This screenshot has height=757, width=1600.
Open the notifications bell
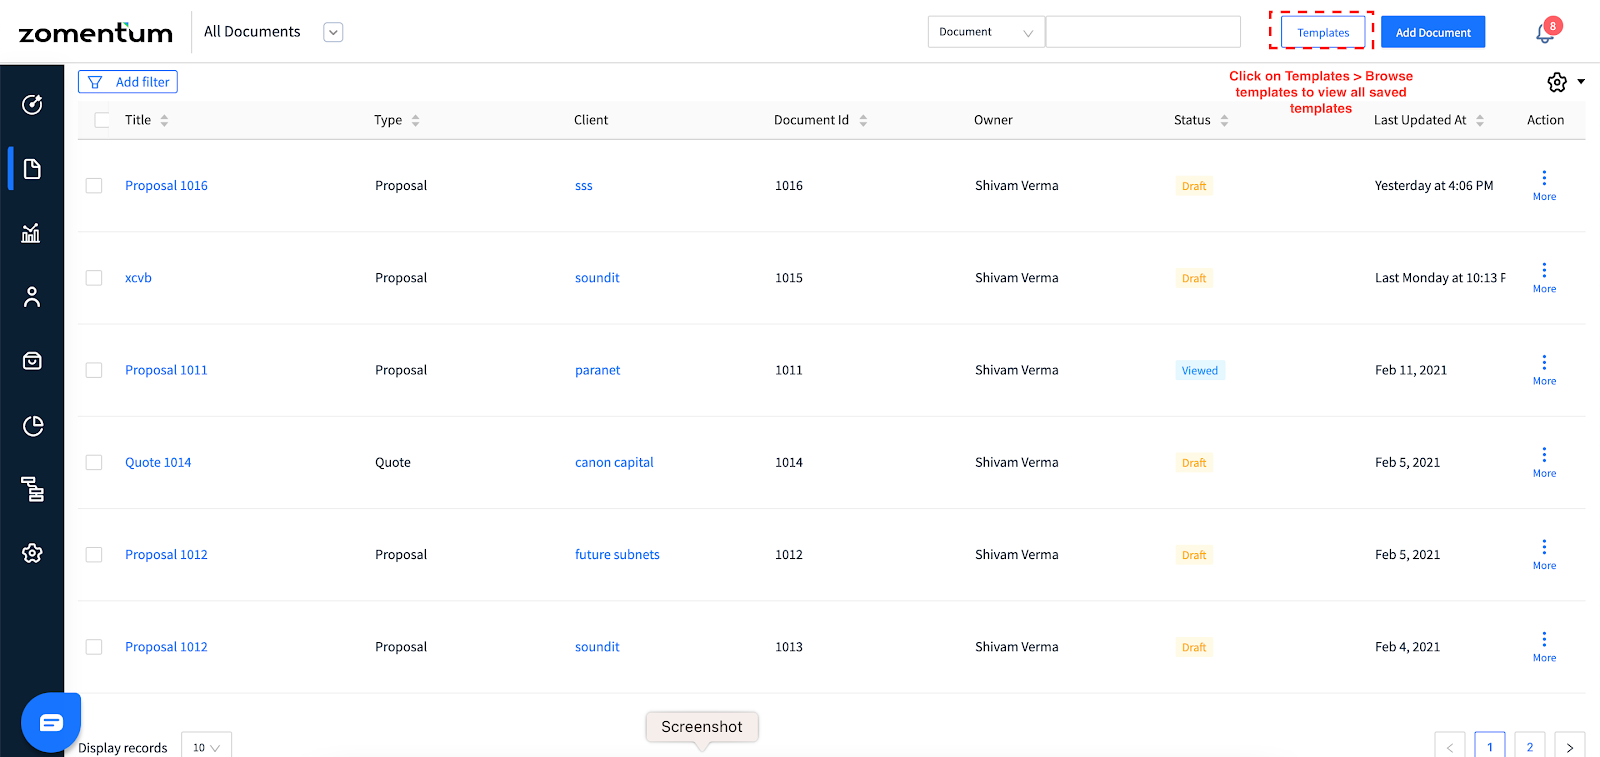pyautogui.click(x=1545, y=33)
